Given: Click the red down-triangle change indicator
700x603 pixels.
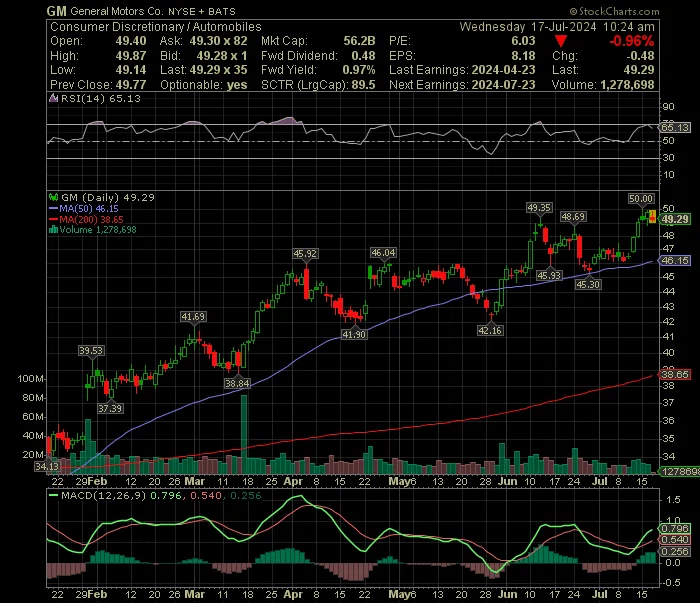Looking at the screenshot, I should (x=561, y=42).
